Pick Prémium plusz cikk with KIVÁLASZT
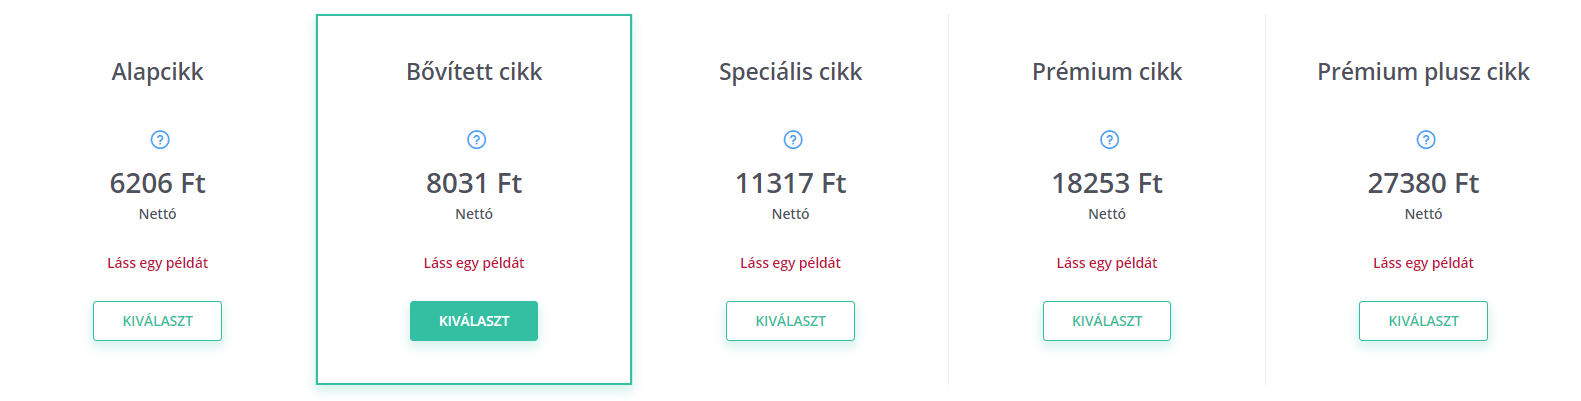This screenshot has height=401, width=1581. coord(1423,321)
